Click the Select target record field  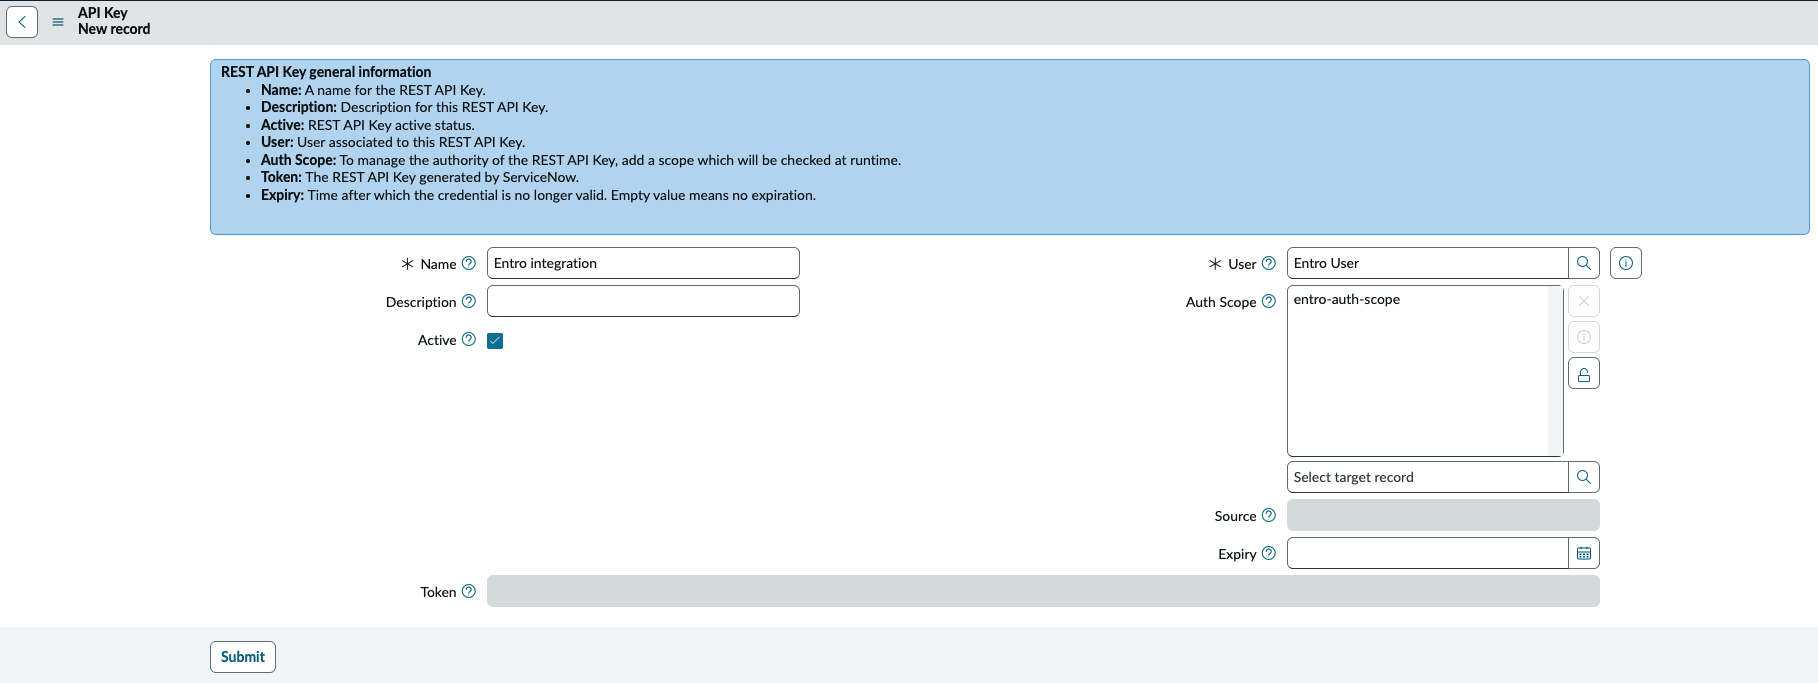click(x=1427, y=477)
